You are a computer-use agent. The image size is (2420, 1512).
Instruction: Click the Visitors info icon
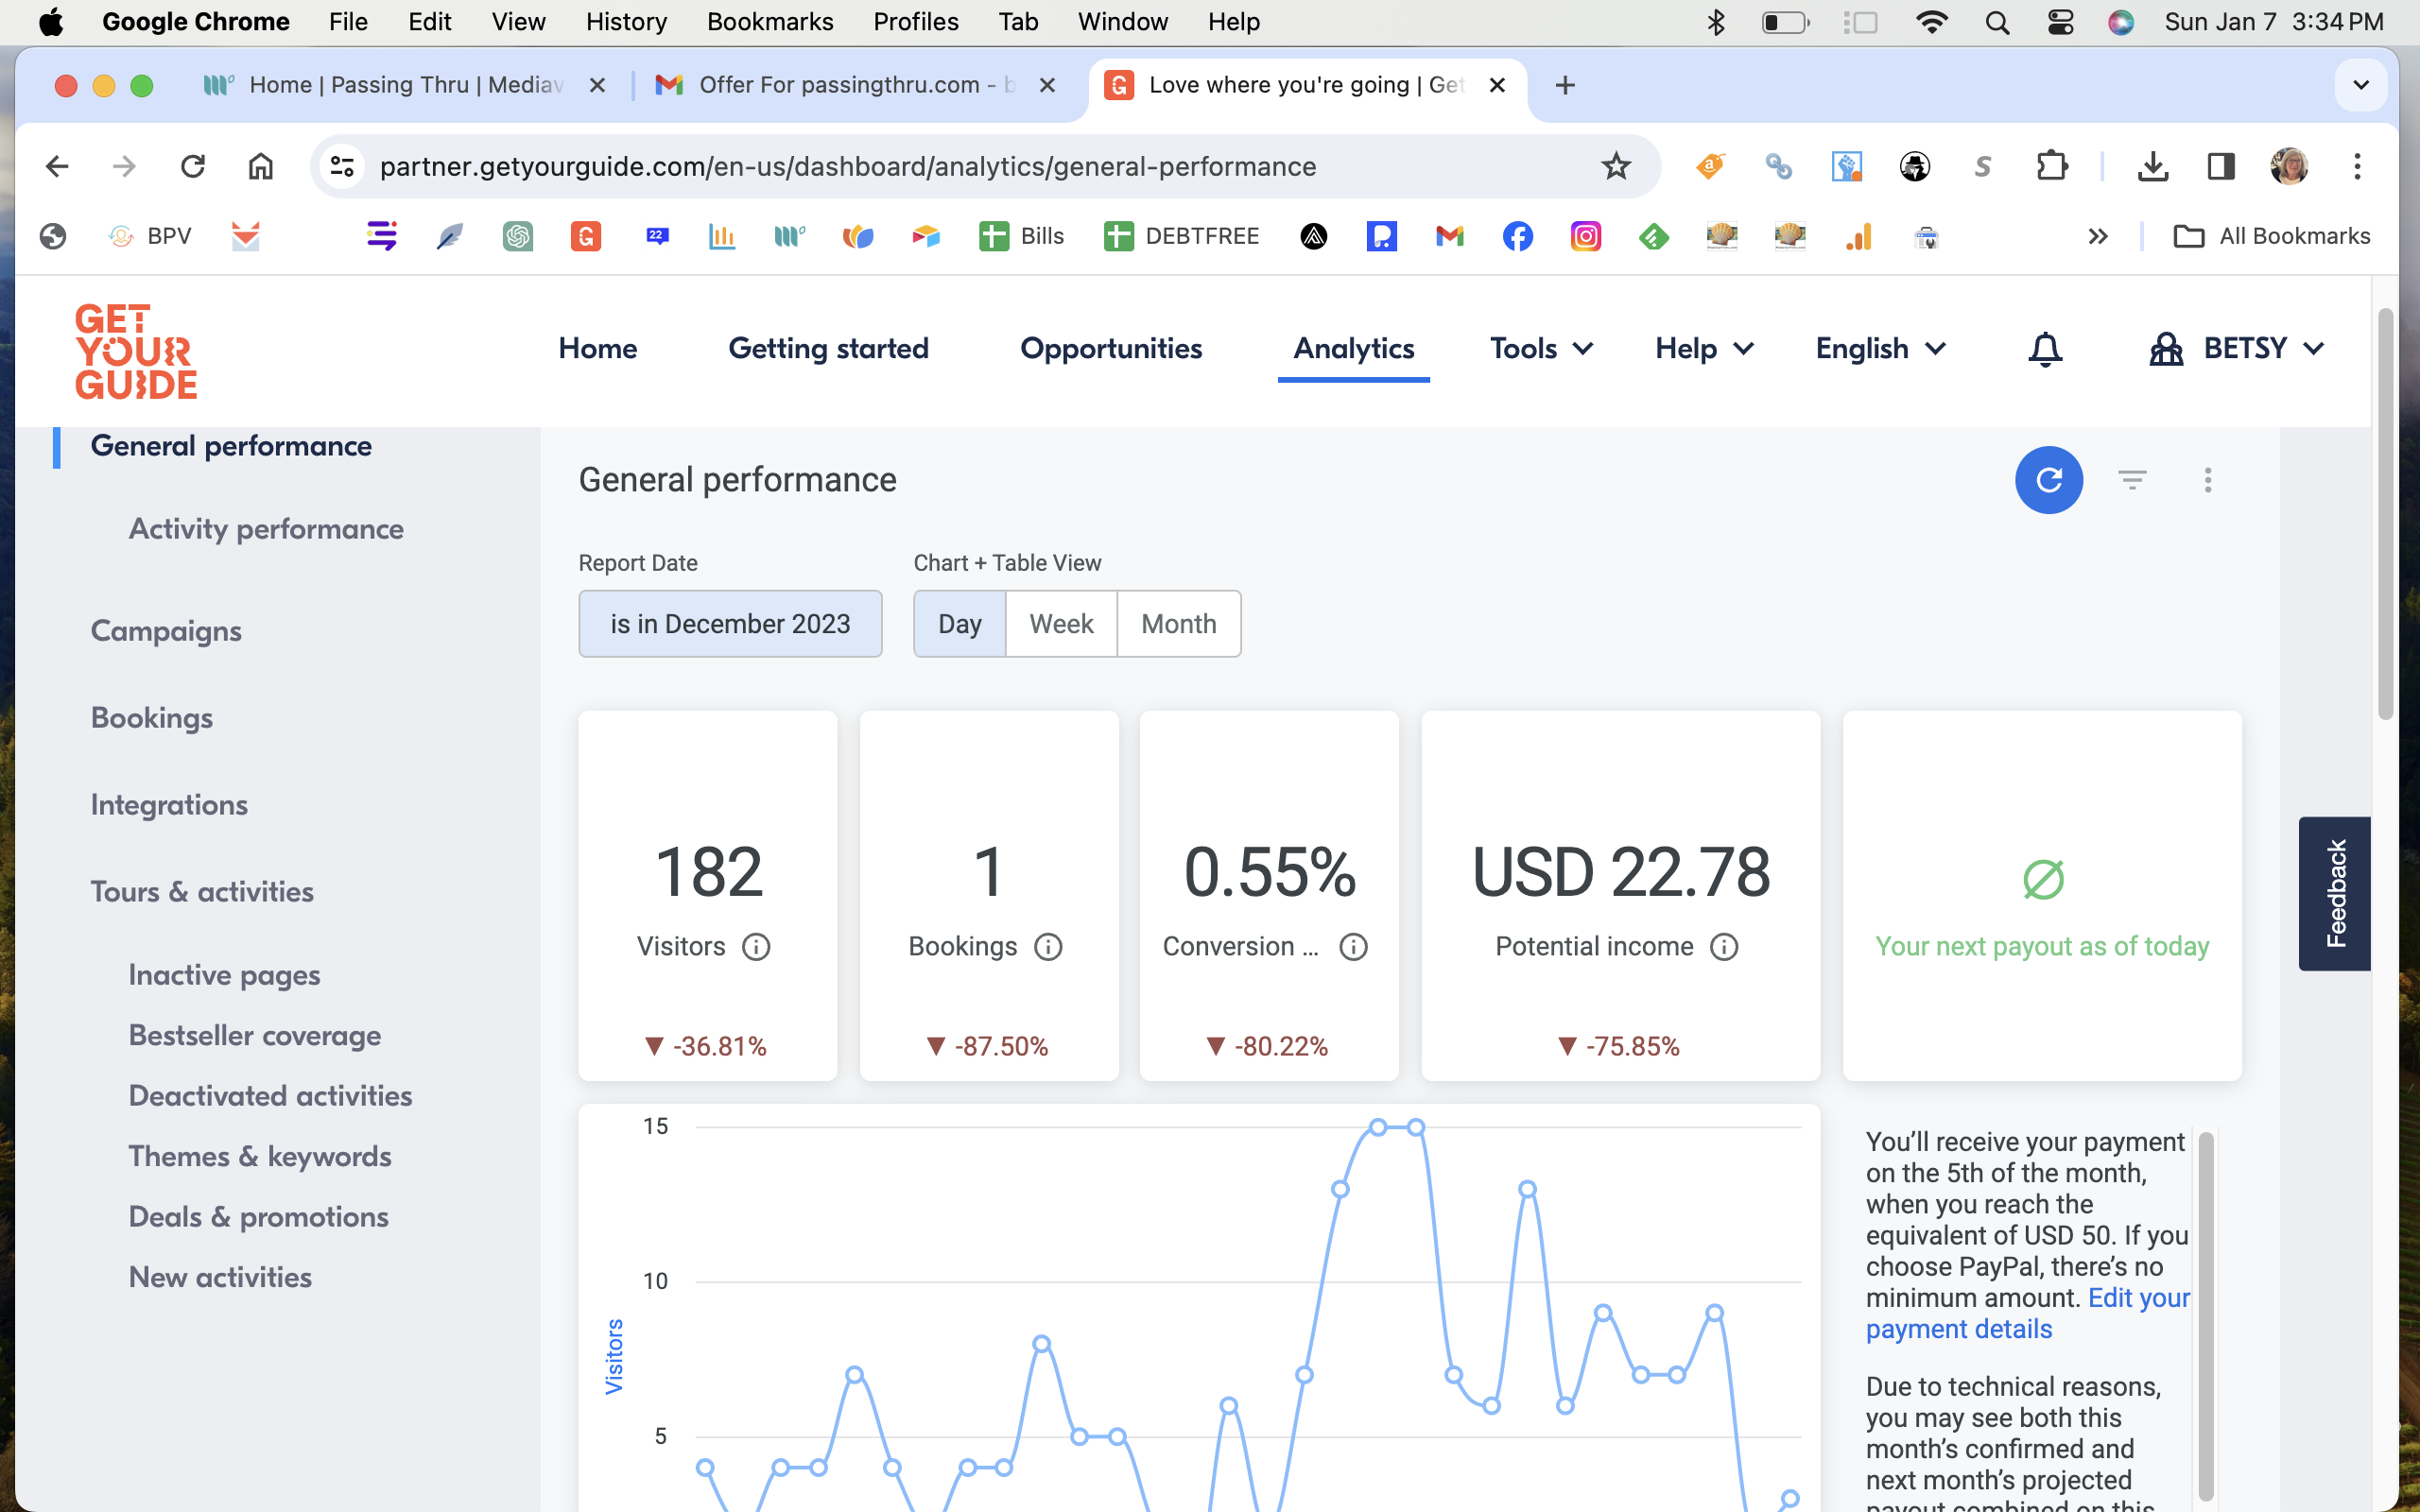756,946
